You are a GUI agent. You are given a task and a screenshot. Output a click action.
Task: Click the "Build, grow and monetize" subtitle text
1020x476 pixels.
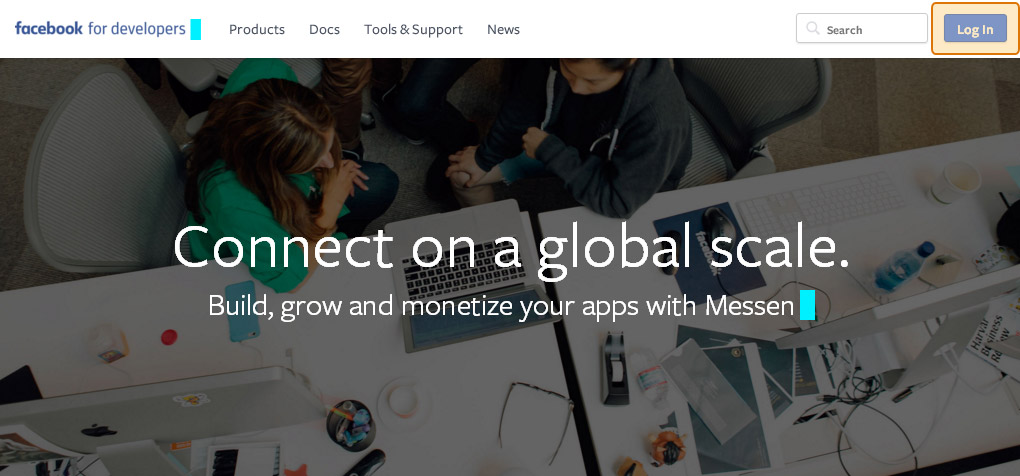coord(501,306)
